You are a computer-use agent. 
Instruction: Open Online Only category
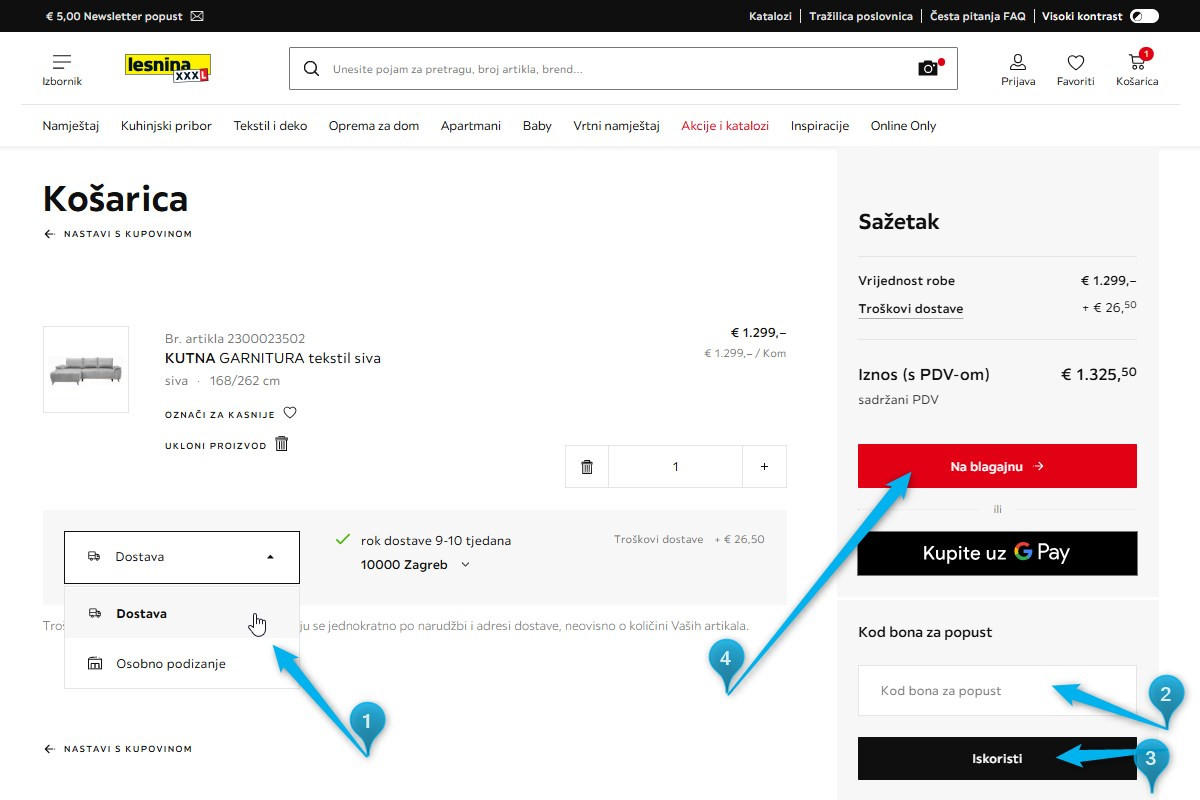903,126
